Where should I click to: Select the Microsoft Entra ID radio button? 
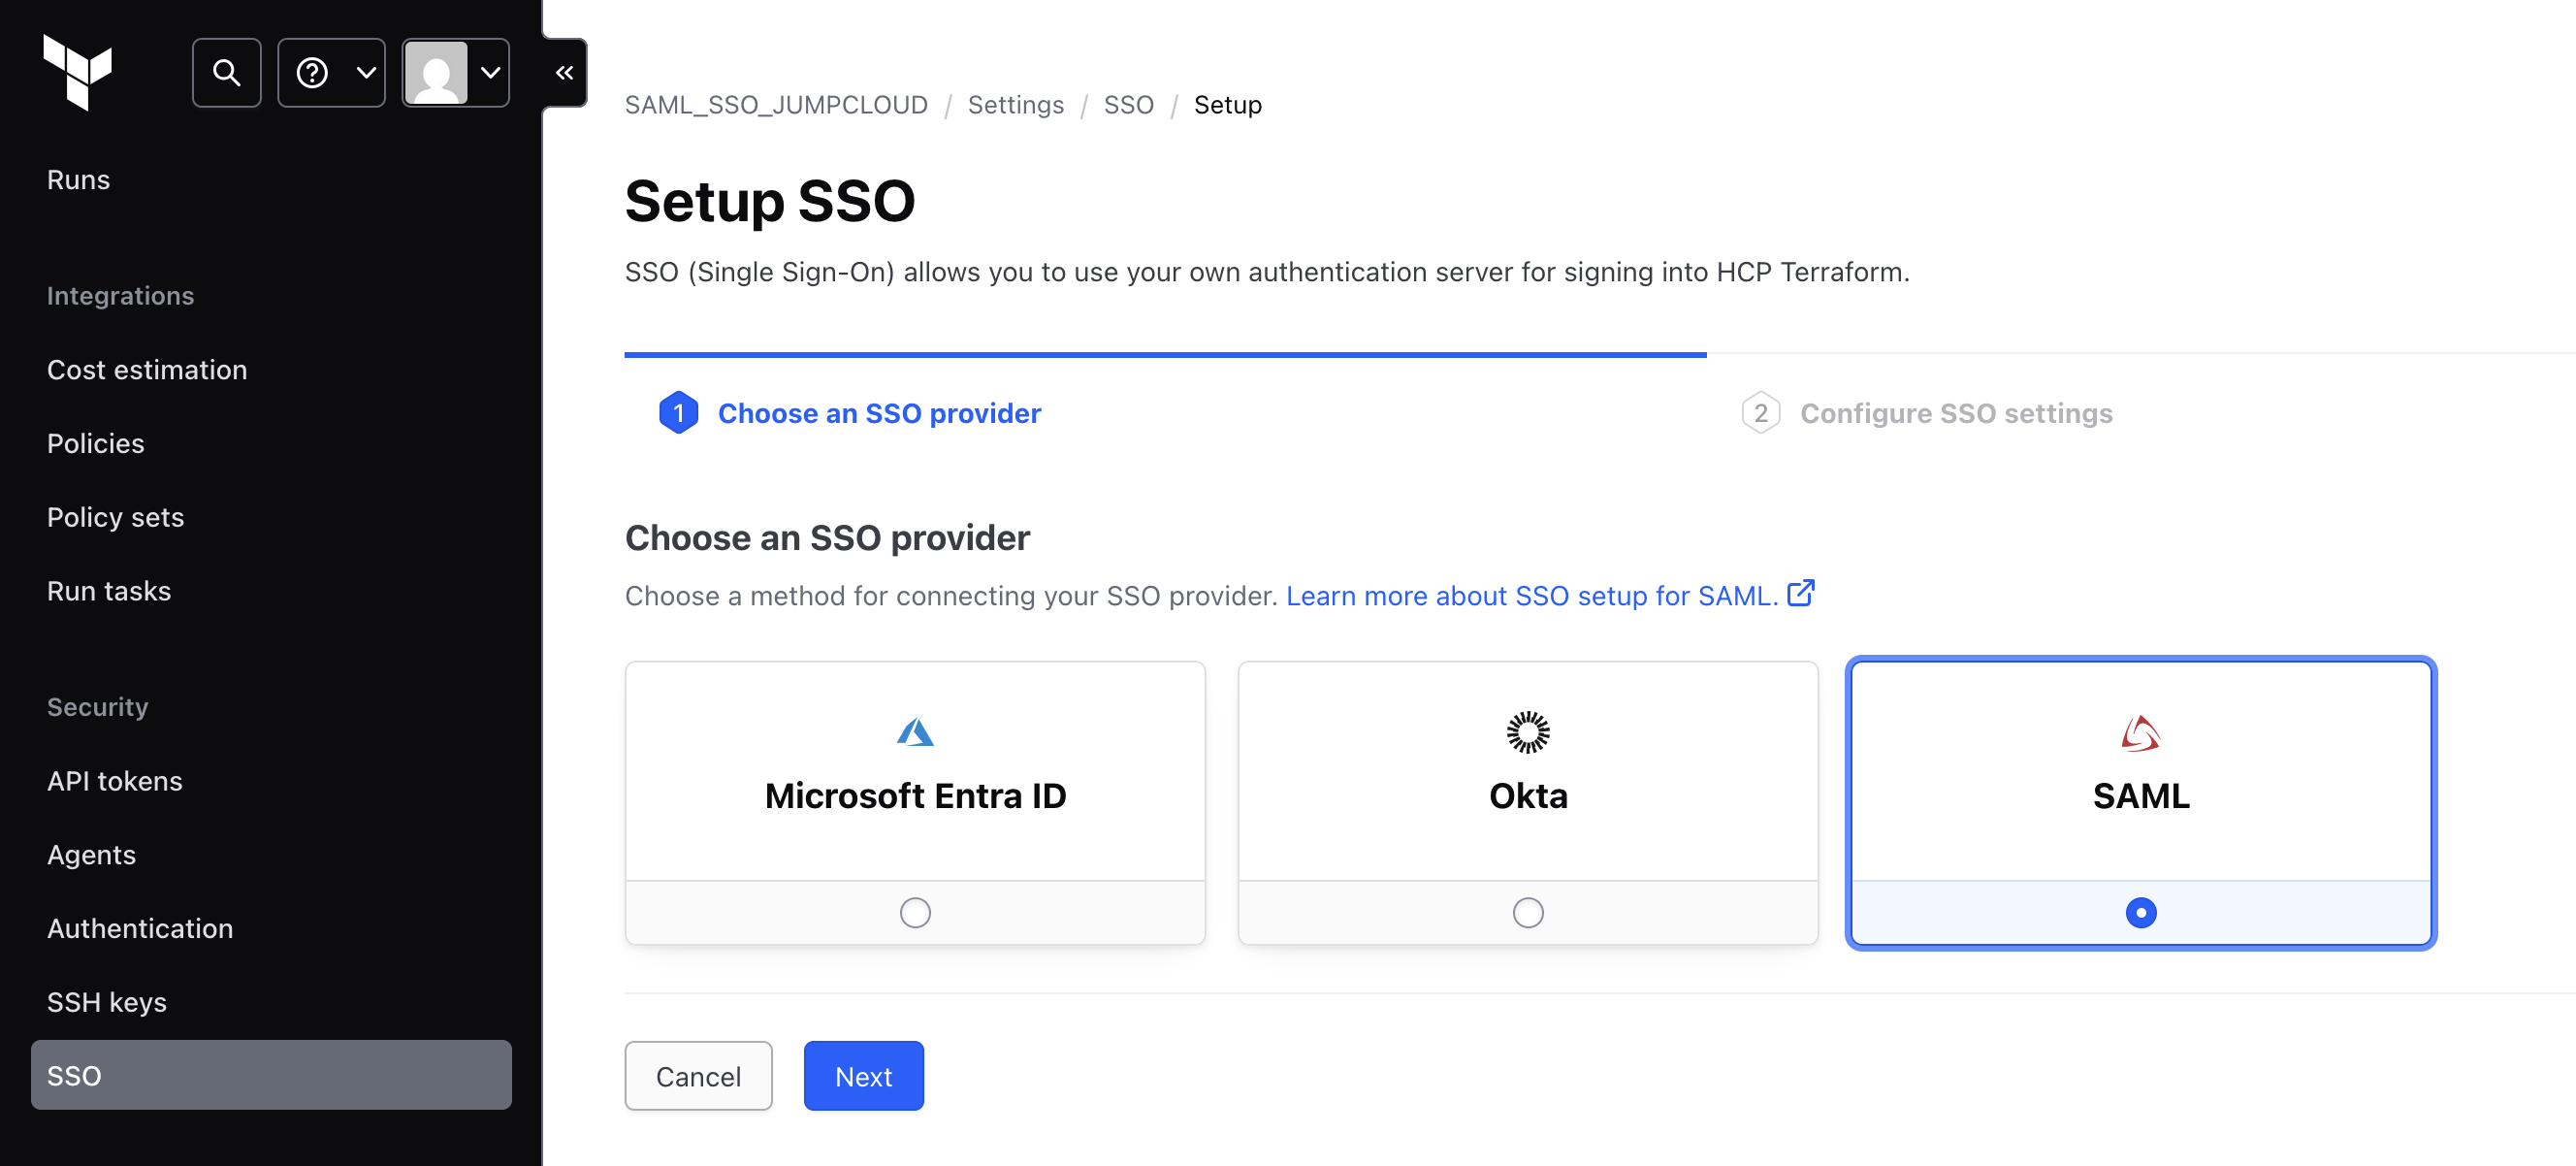(914, 912)
